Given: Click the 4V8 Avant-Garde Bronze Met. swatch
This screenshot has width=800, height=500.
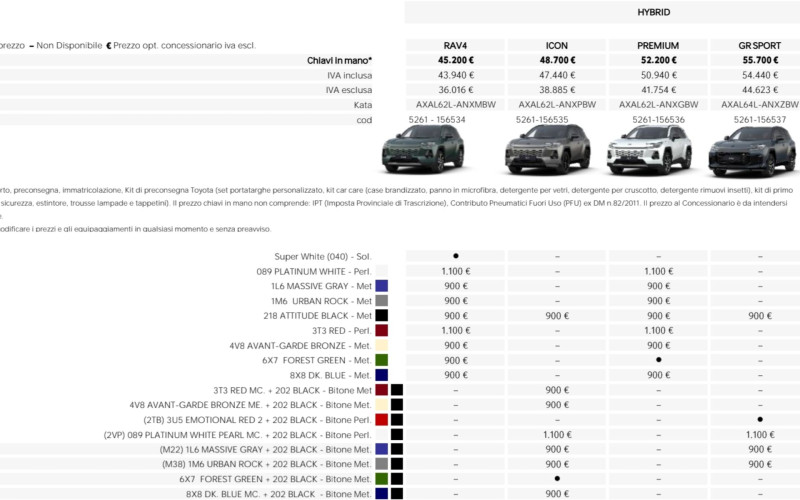Looking at the screenshot, I should (382, 345).
